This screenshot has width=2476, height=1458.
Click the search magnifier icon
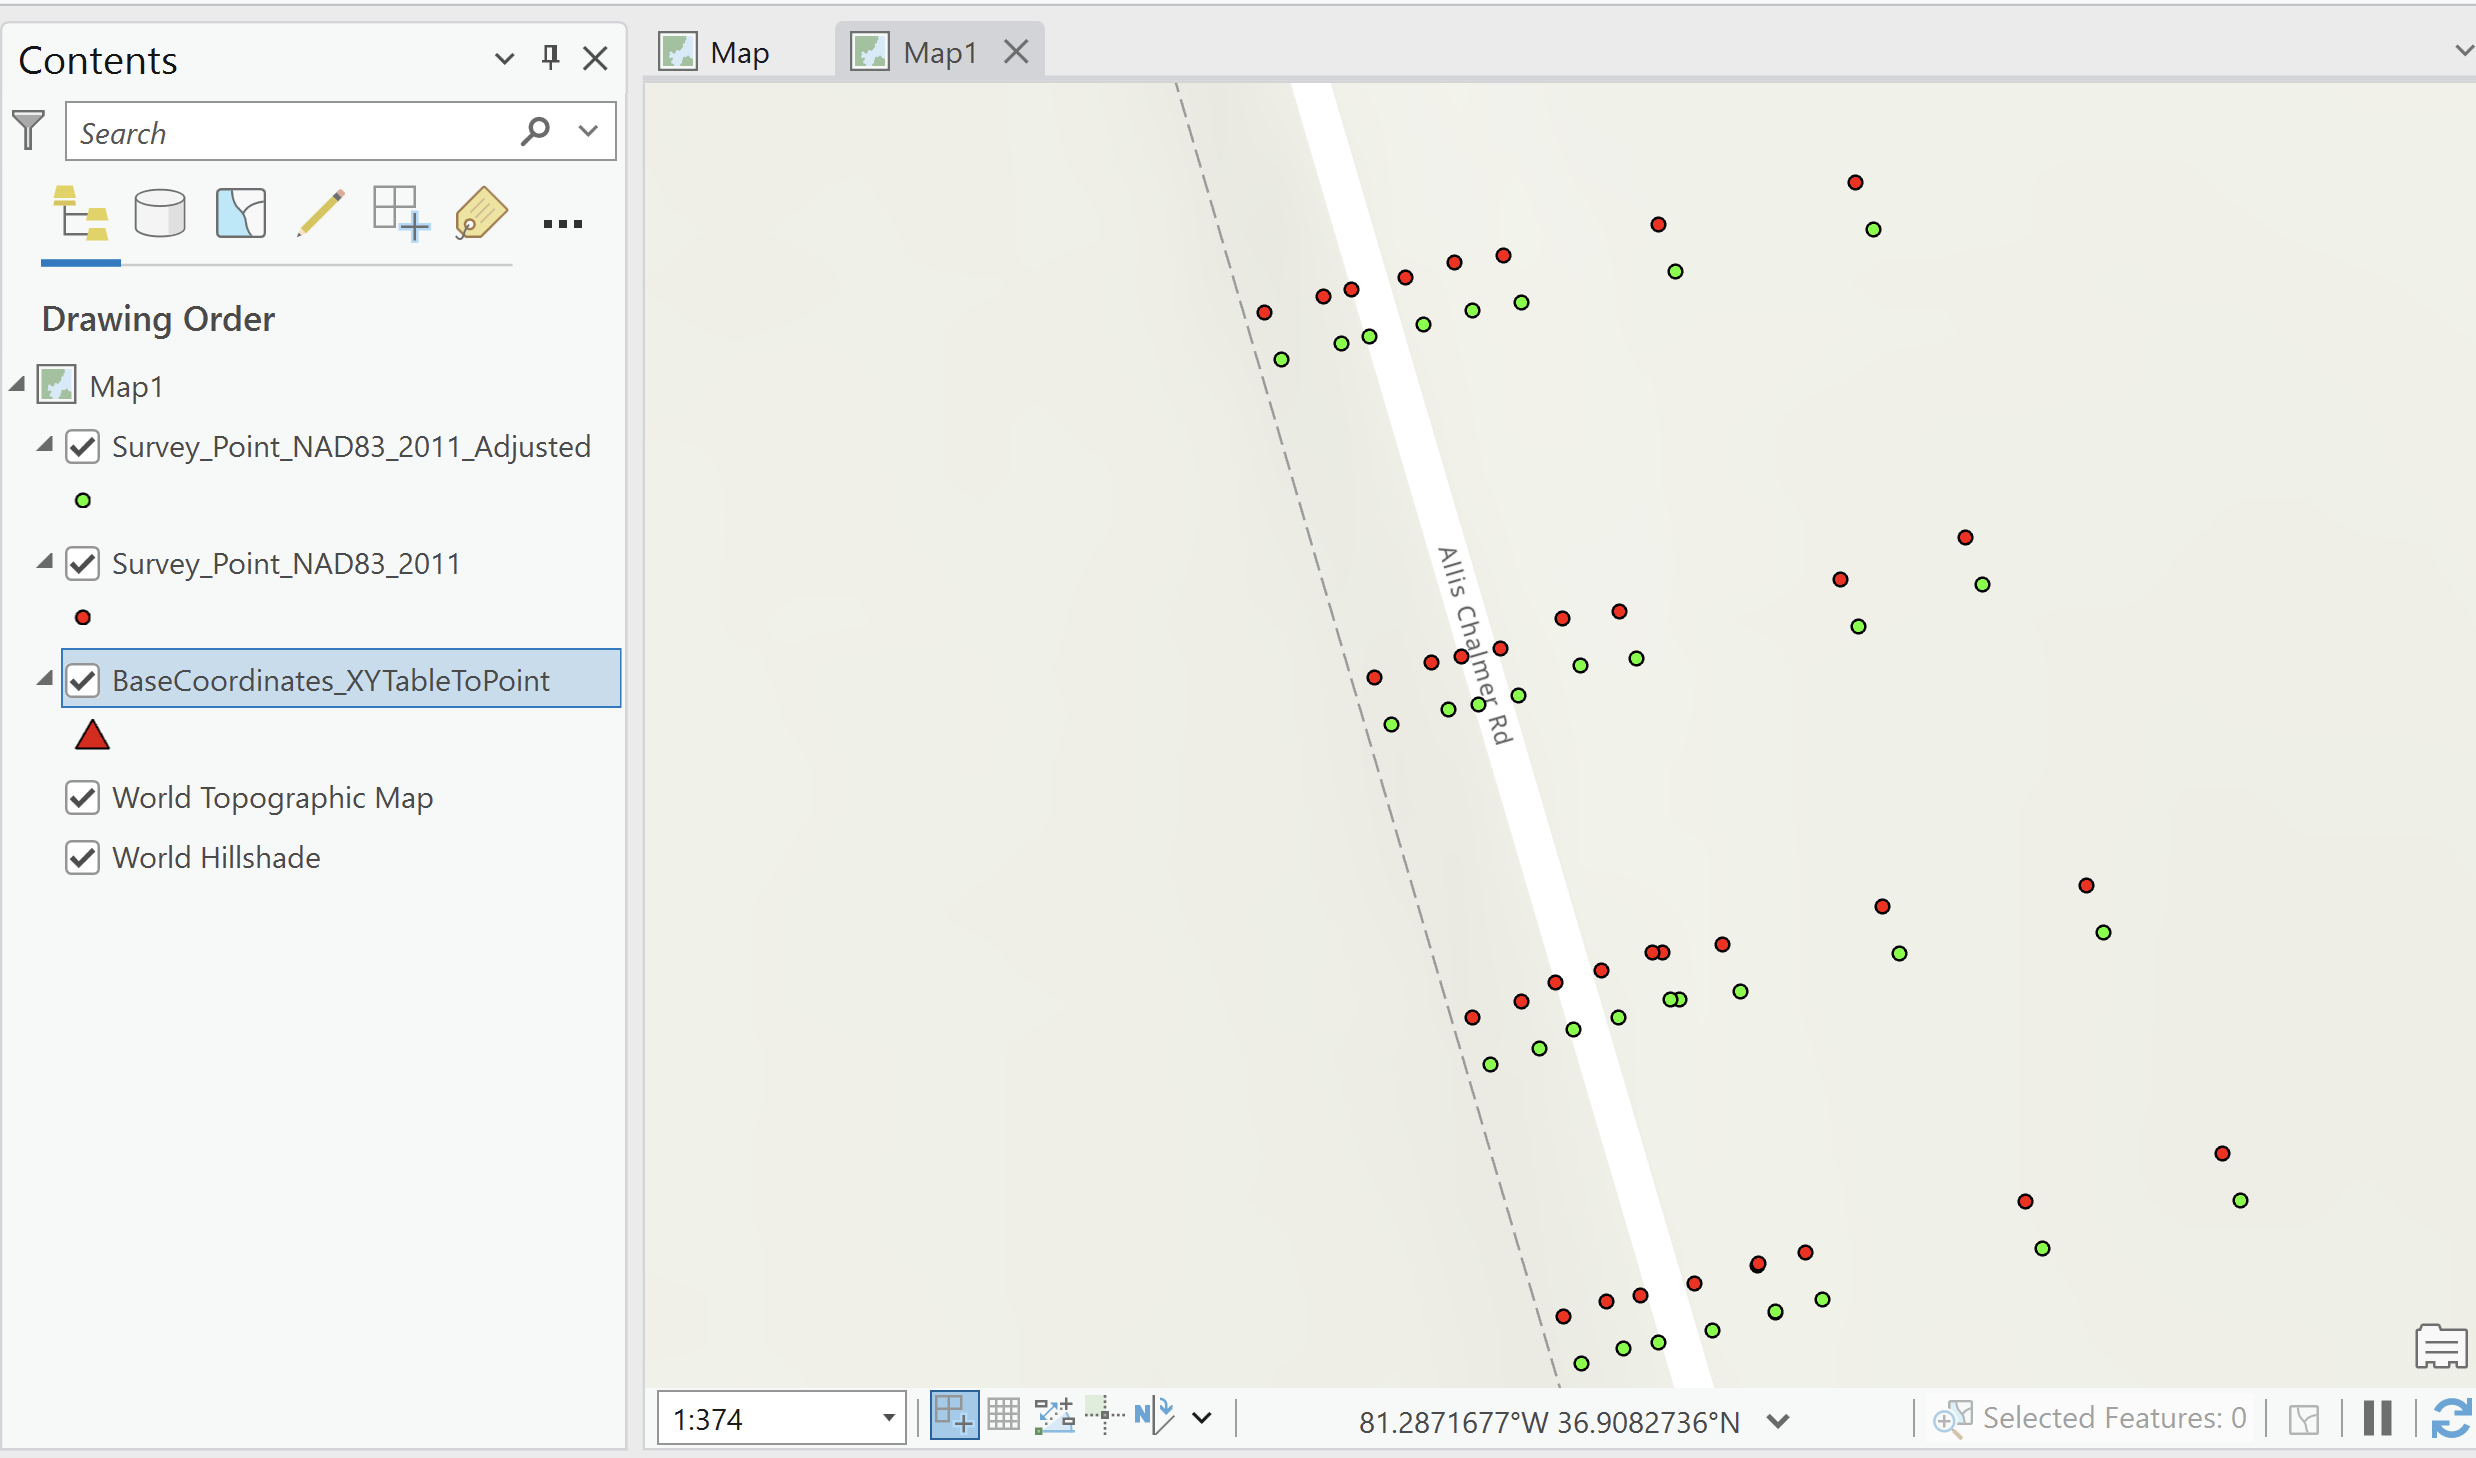[x=536, y=131]
